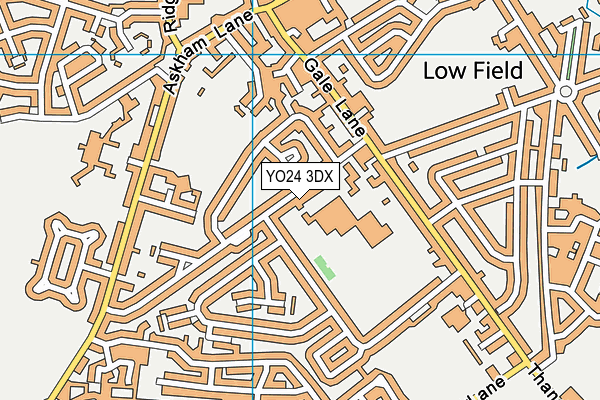Click the YO24 3DX postcode label
Image resolution: width=600 pixels, height=400 pixels.
coord(300,176)
